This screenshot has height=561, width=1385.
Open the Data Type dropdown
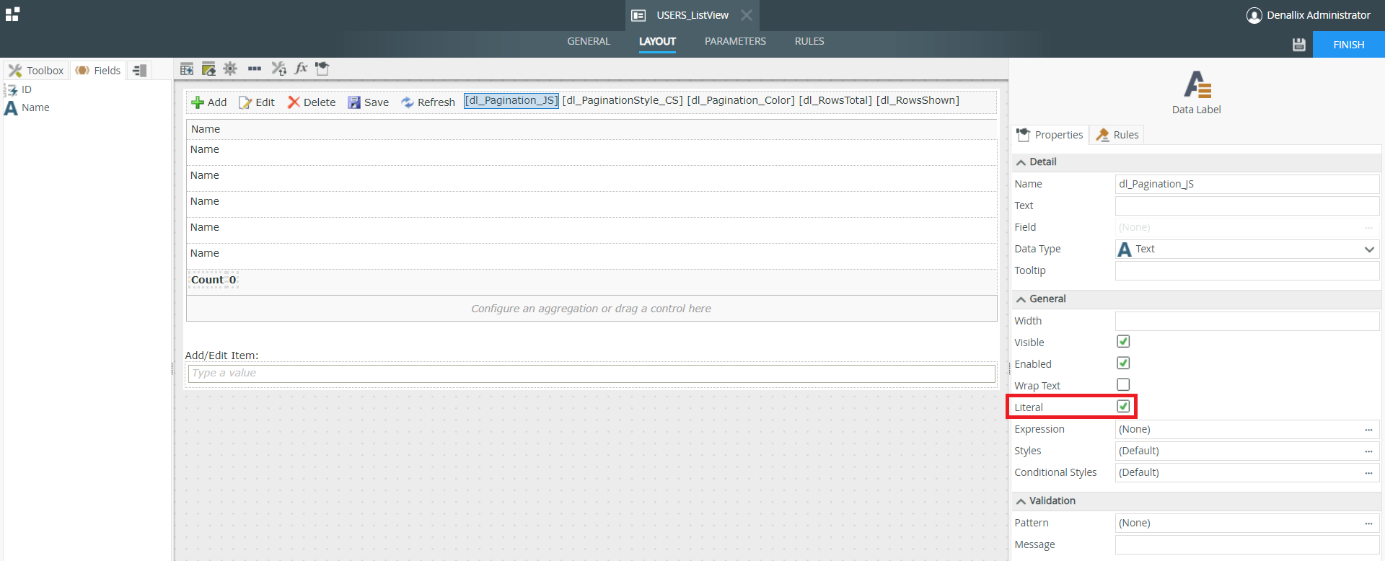pos(1246,249)
